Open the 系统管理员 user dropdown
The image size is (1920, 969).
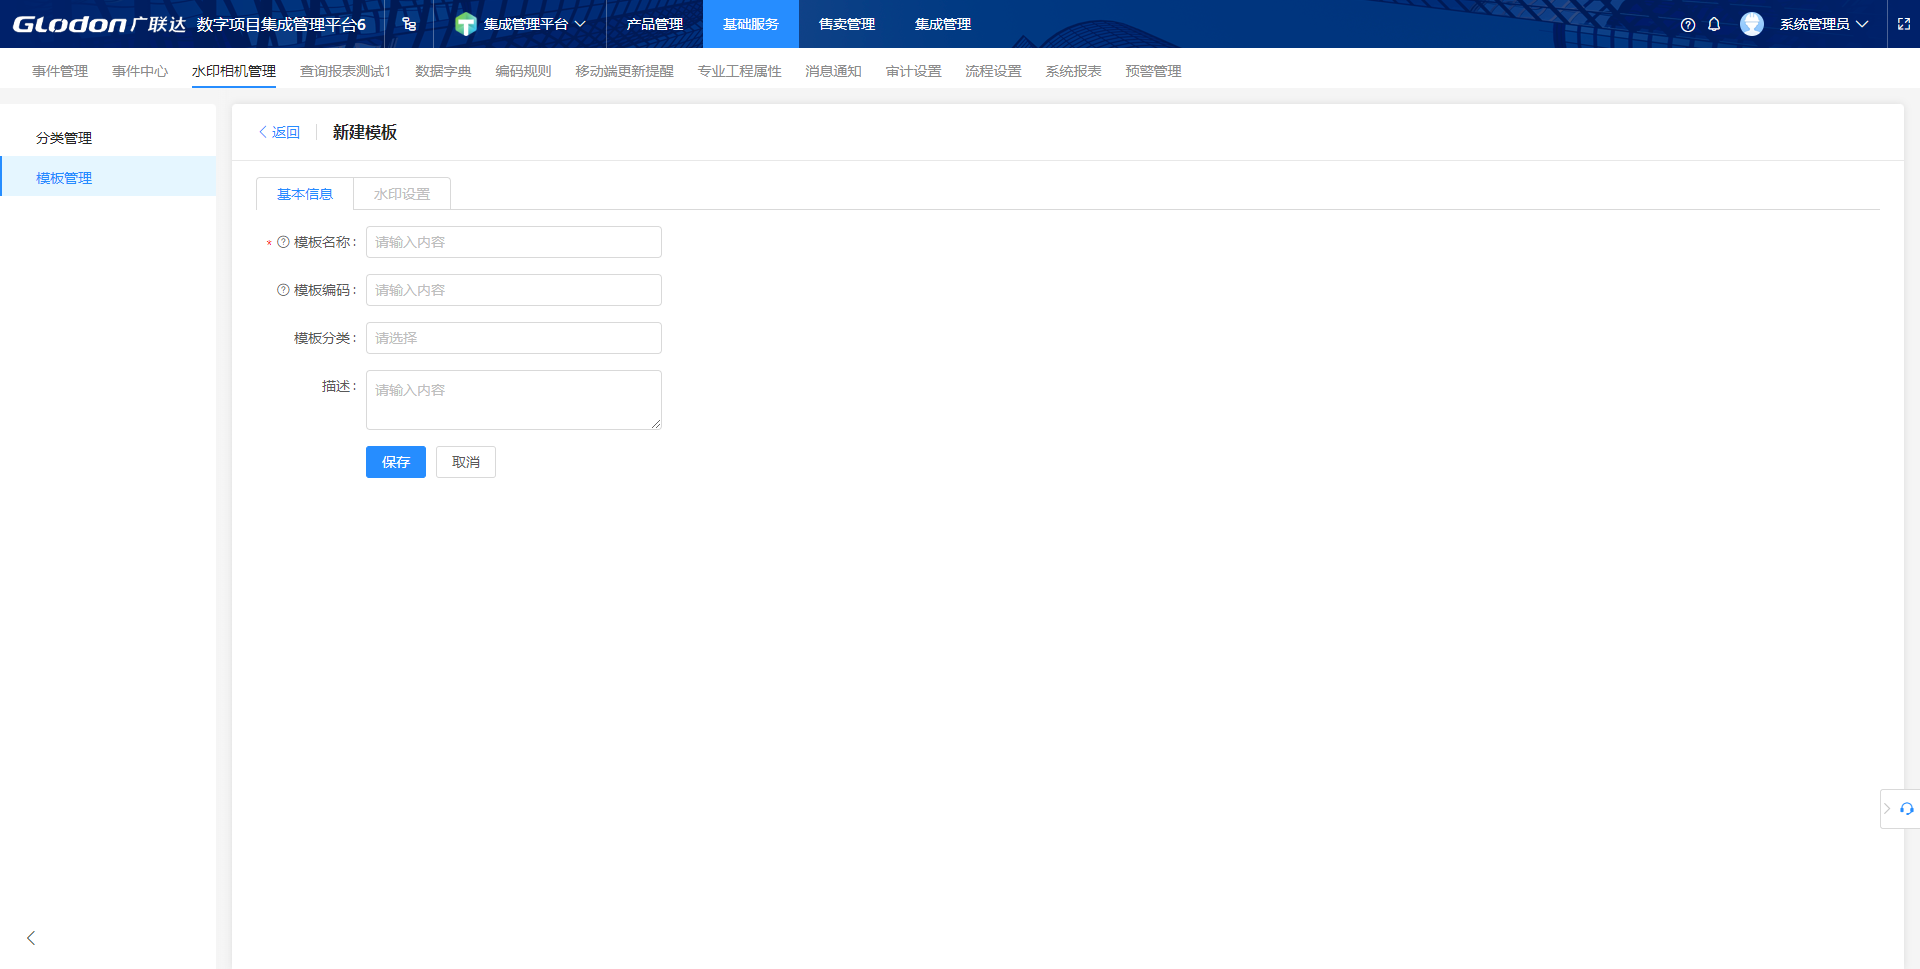coord(1822,25)
